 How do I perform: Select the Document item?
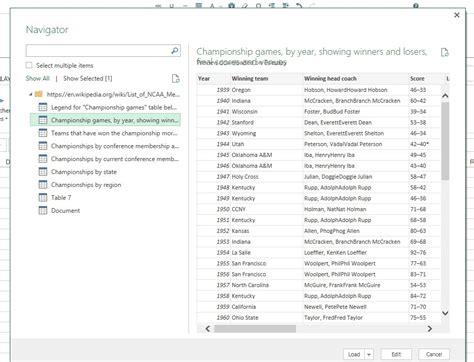point(105,211)
